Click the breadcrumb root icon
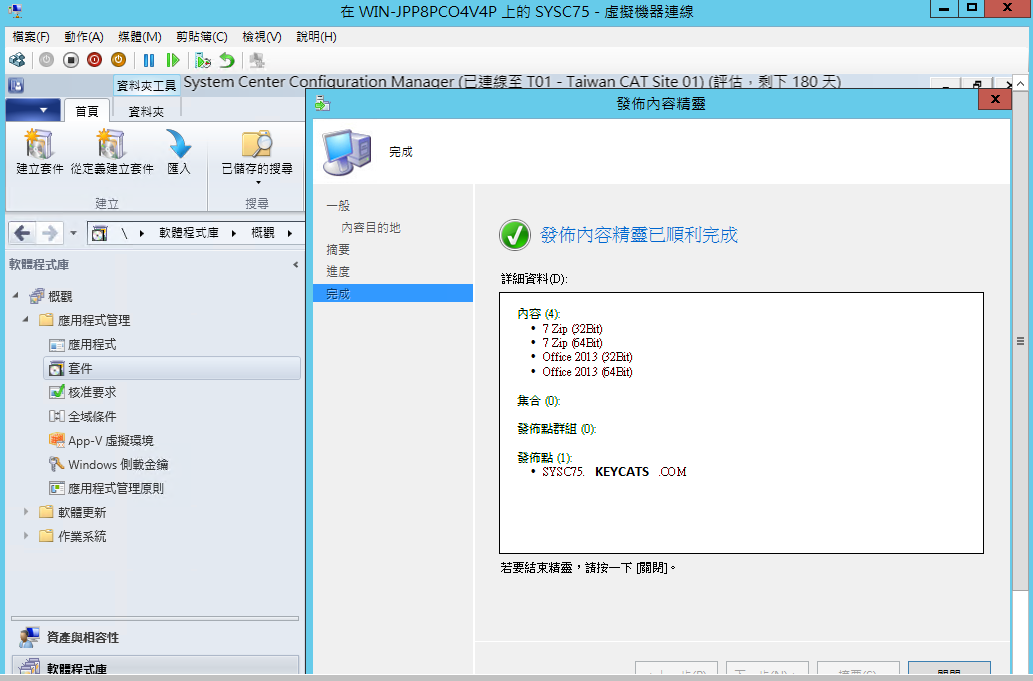 tap(99, 233)
